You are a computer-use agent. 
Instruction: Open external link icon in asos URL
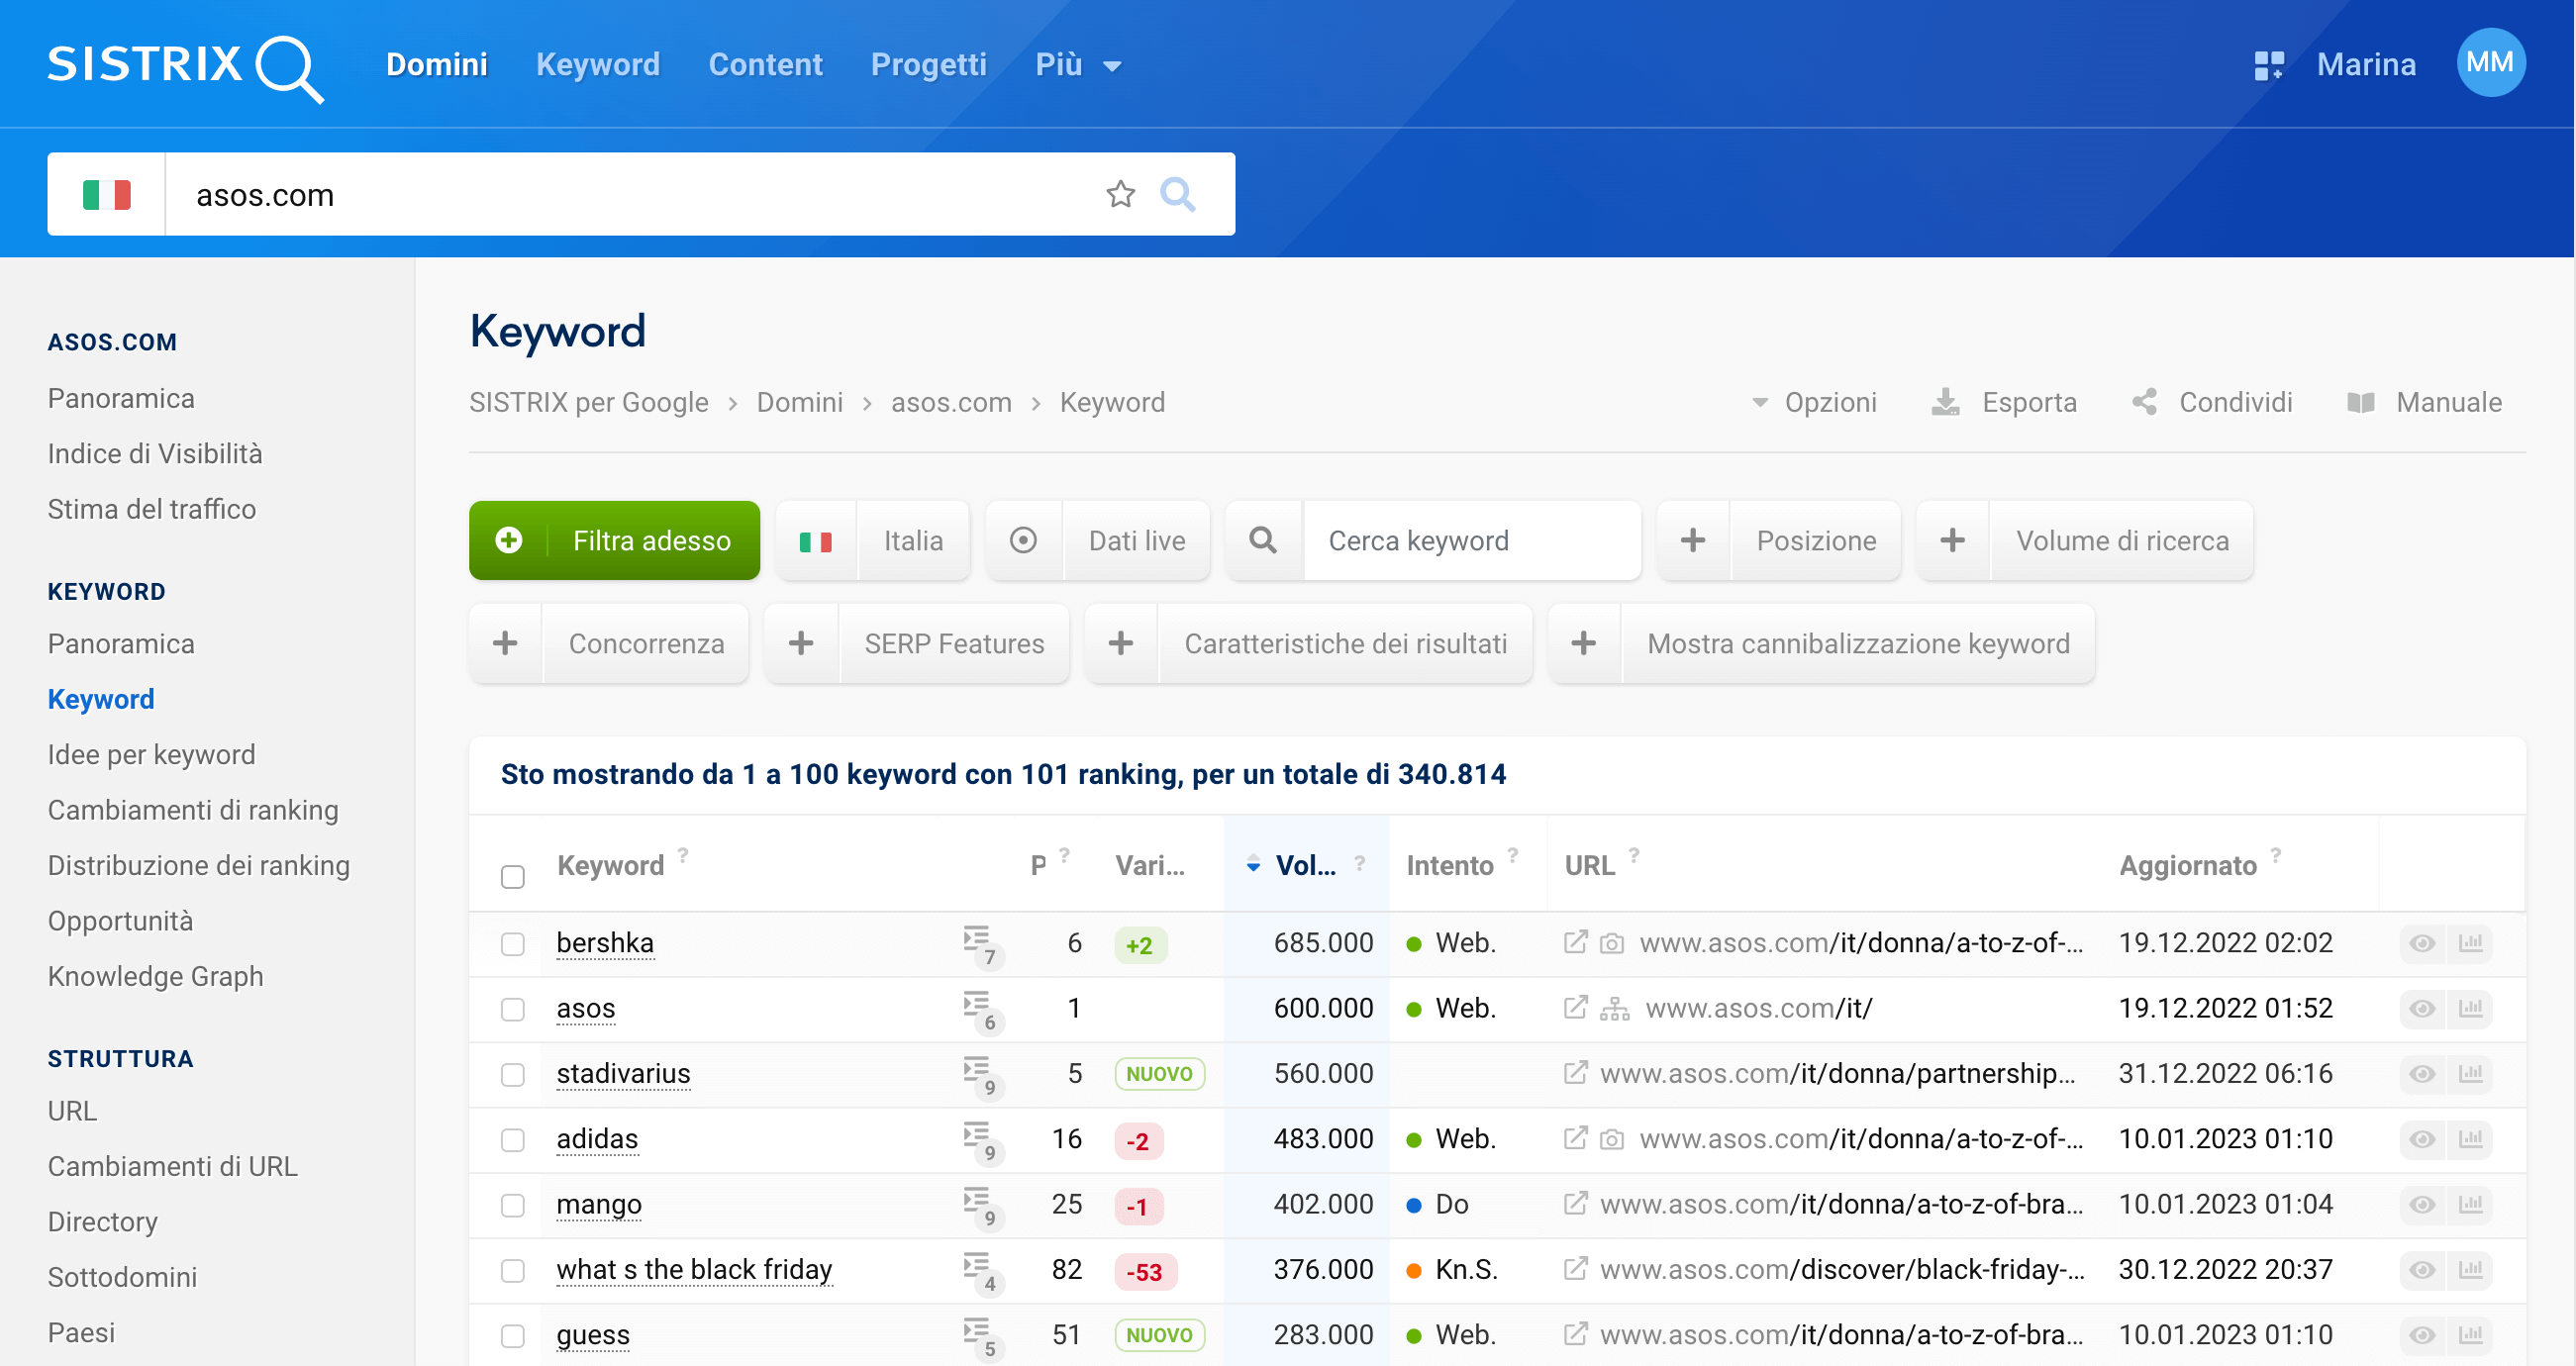tap(1575, 1008)
